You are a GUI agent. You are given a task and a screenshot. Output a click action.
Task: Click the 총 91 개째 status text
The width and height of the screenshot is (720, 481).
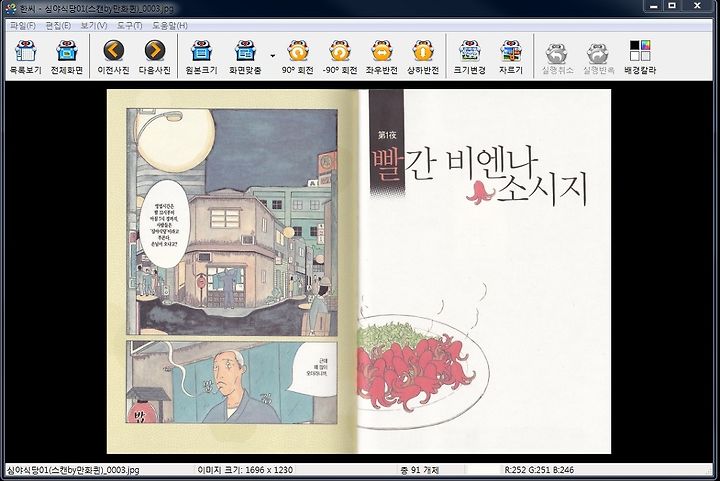coord(420,470)
